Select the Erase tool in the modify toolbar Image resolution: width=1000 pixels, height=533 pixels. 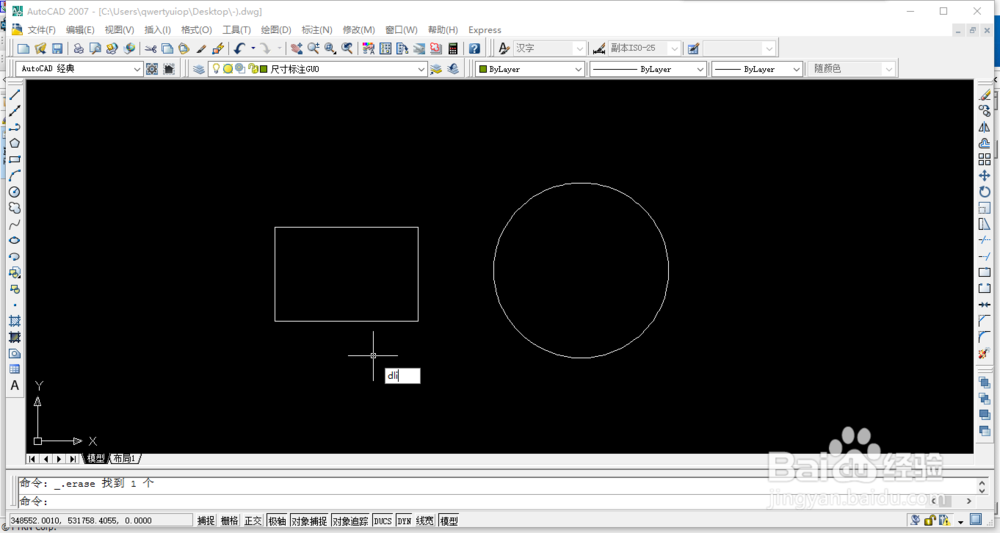pos(985,95)
